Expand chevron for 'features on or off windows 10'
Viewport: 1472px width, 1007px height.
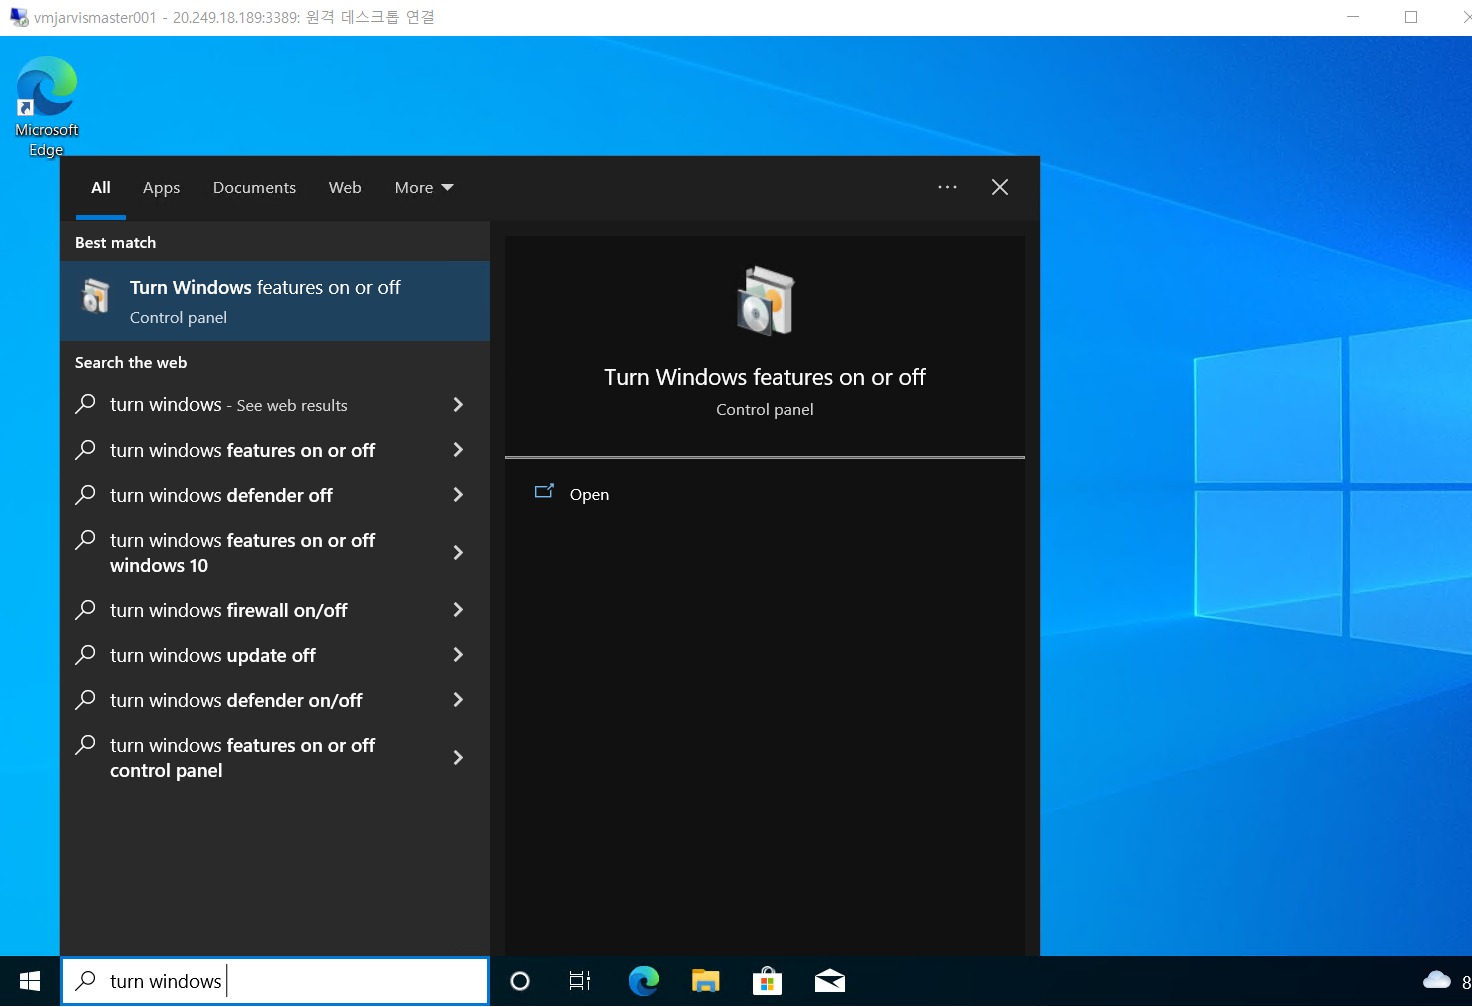tap(458, 552)
